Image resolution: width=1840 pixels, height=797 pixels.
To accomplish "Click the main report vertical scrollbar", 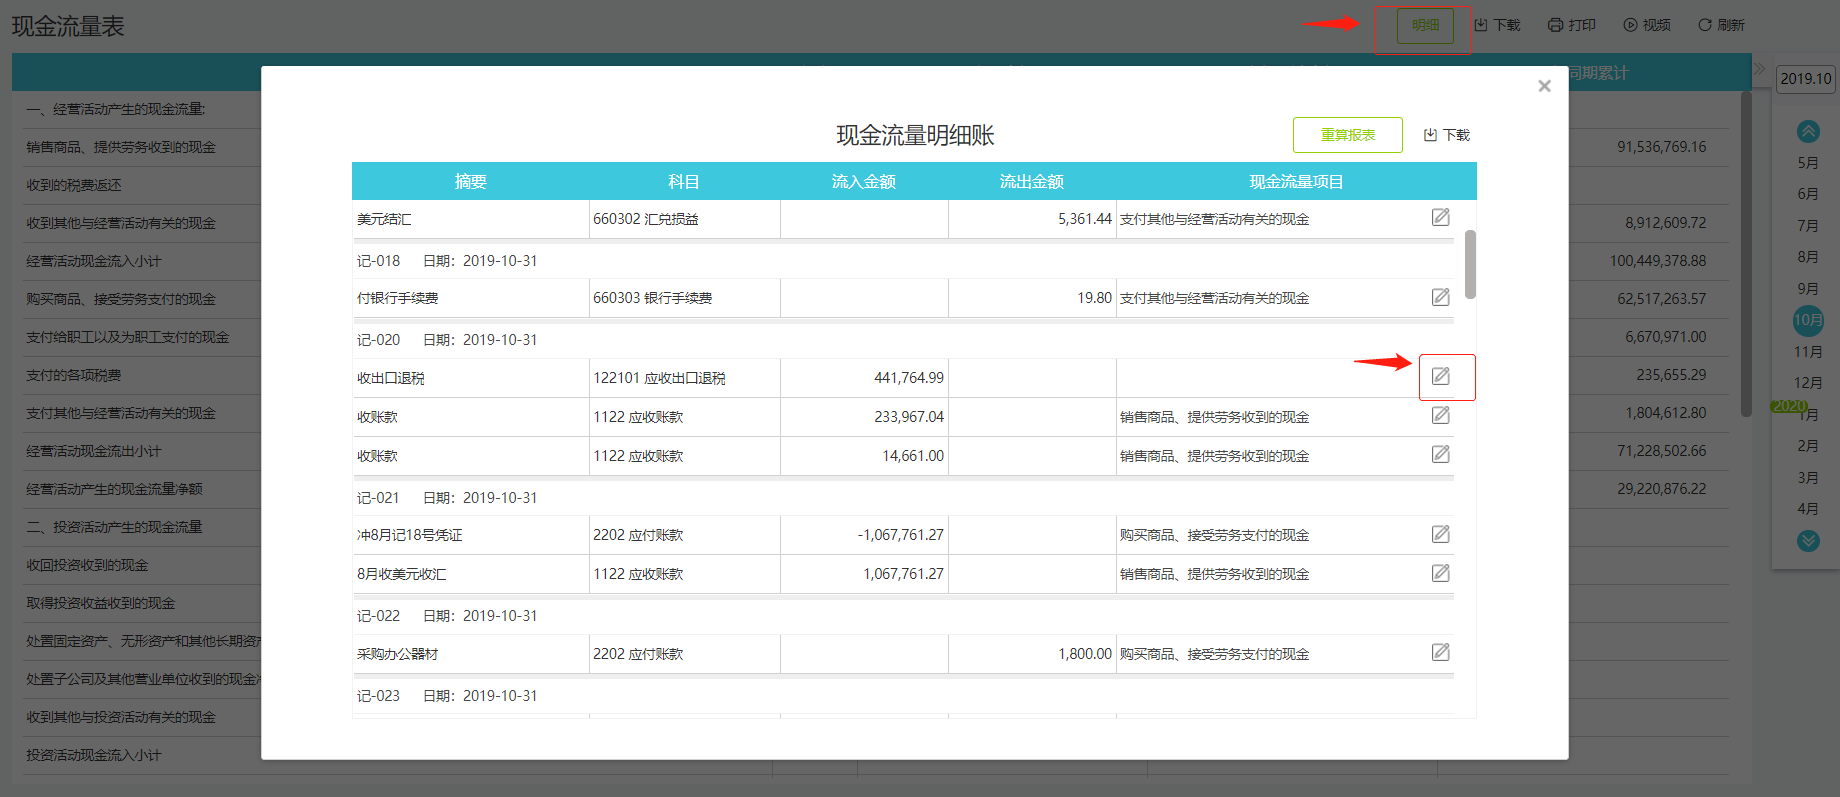I will tap(1746, 254).
